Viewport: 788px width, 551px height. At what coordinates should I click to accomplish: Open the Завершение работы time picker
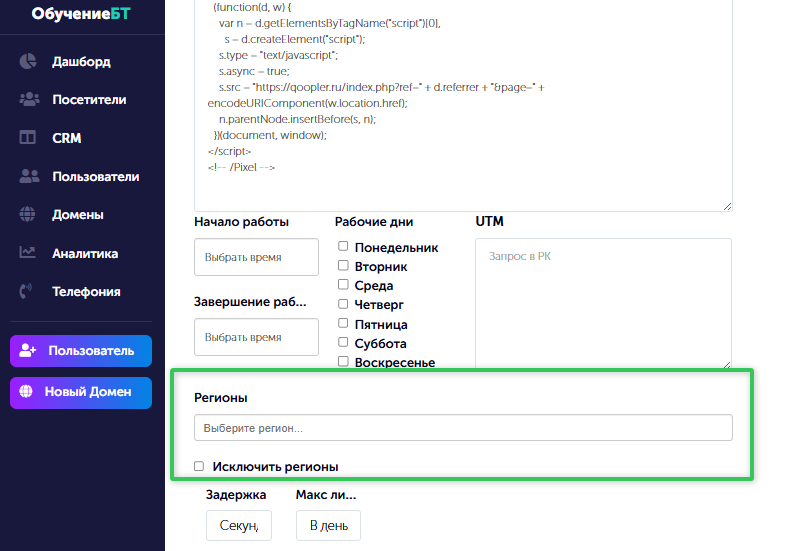pyautogui.click(x=256, y=337)
